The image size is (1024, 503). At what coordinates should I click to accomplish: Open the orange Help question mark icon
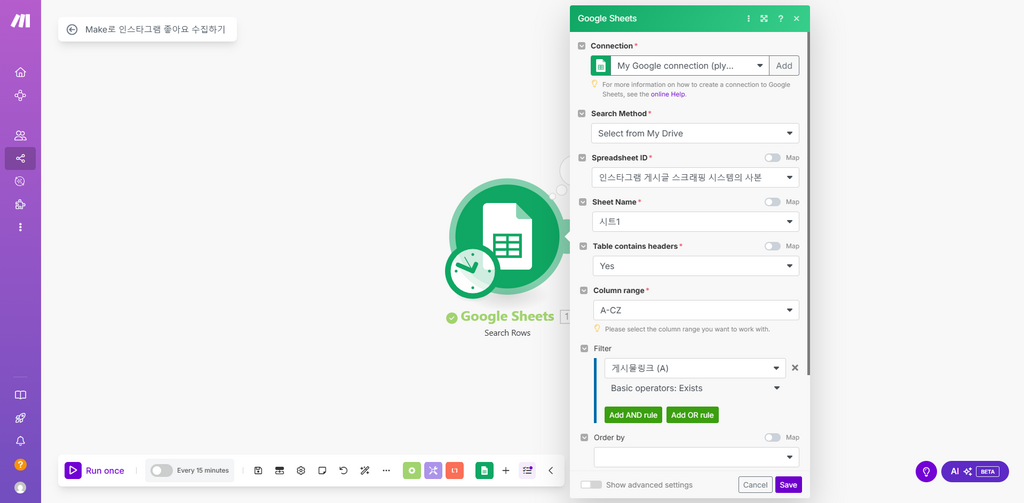[x=20, y=464]
